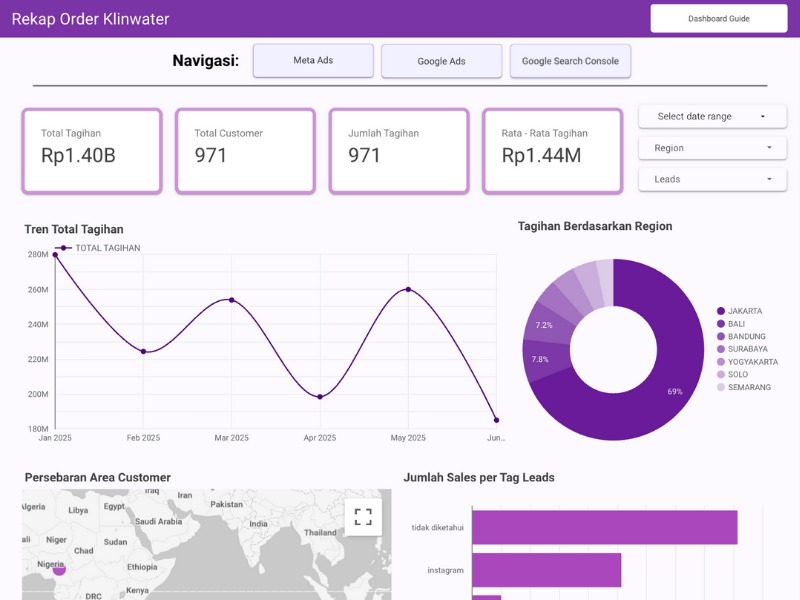Open the Dashboard Guide
800x600 pixels.
pos(718,19)
